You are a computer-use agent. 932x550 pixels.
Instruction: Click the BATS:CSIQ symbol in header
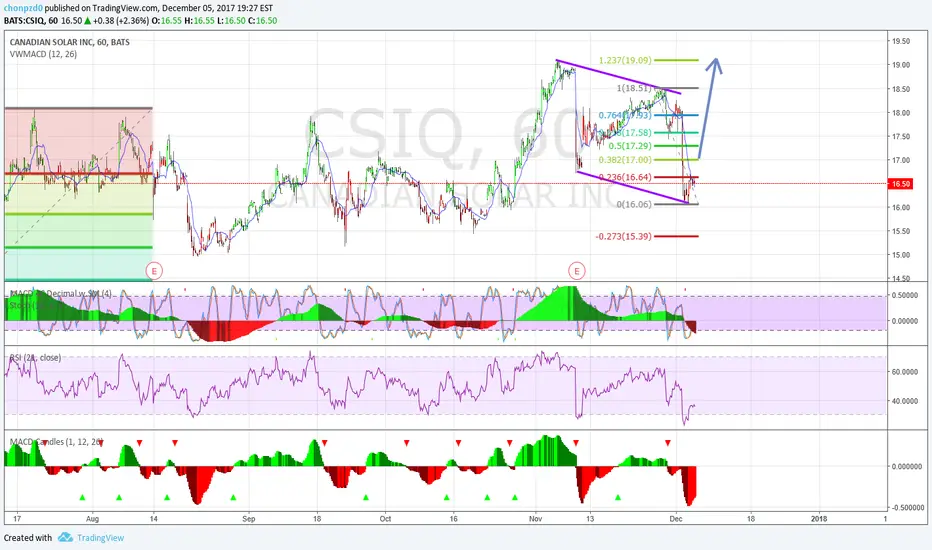tap(23, 20)
